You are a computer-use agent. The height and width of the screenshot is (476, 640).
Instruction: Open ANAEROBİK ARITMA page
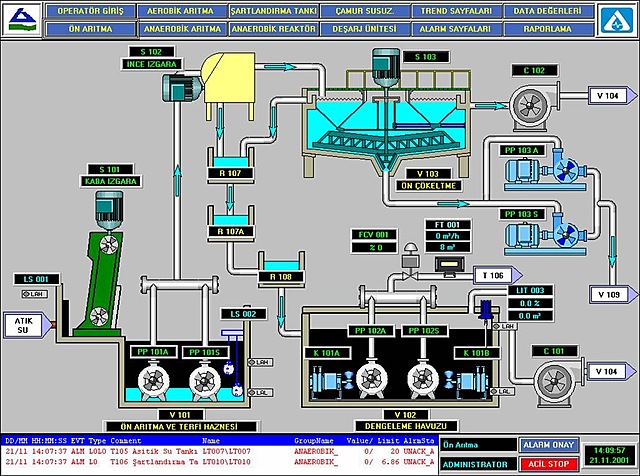click(181, 29)
